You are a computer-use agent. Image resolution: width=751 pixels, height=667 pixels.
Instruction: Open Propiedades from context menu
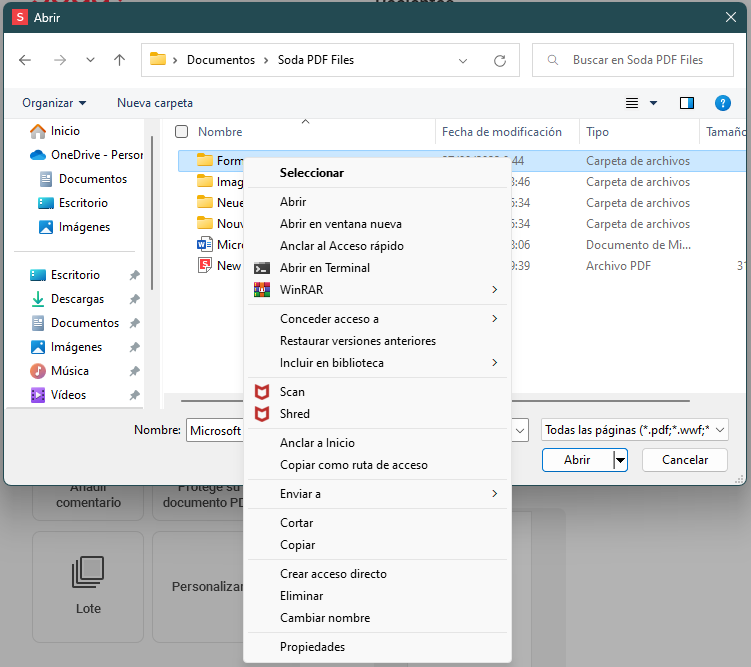coord(377,647)
